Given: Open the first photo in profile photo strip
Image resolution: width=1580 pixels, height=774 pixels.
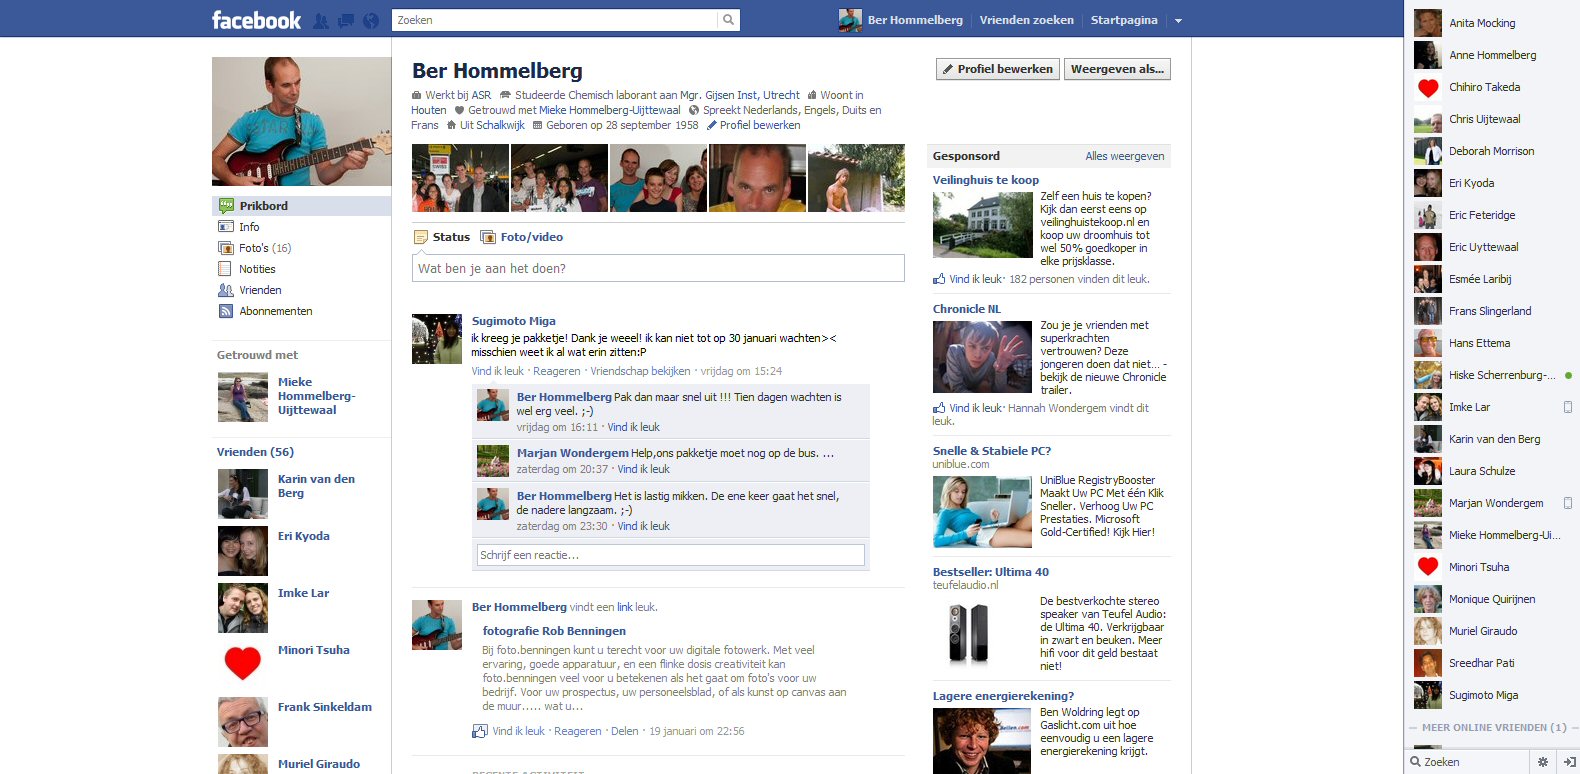Looking at the screenshot, I should (x=460, y=178).
